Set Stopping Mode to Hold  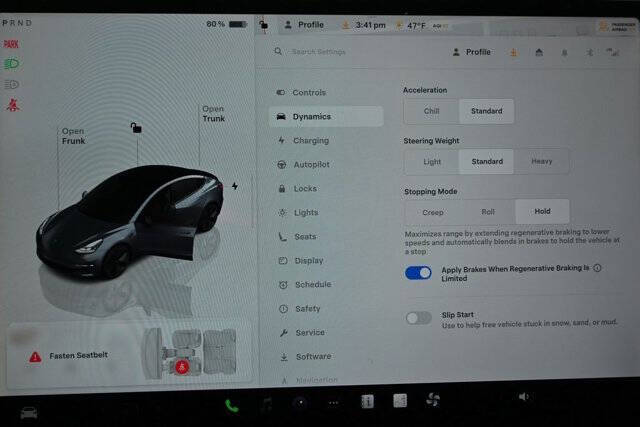(x=542, y=211)
